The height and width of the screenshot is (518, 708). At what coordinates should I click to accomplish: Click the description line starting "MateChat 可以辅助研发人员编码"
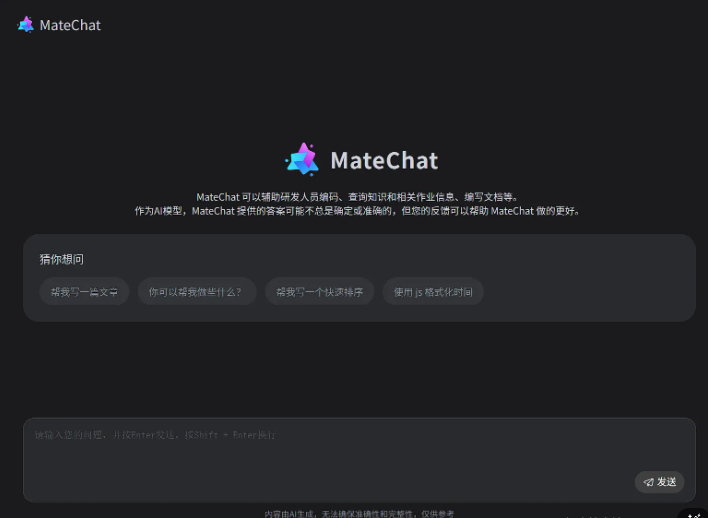(x=358, y=197)
